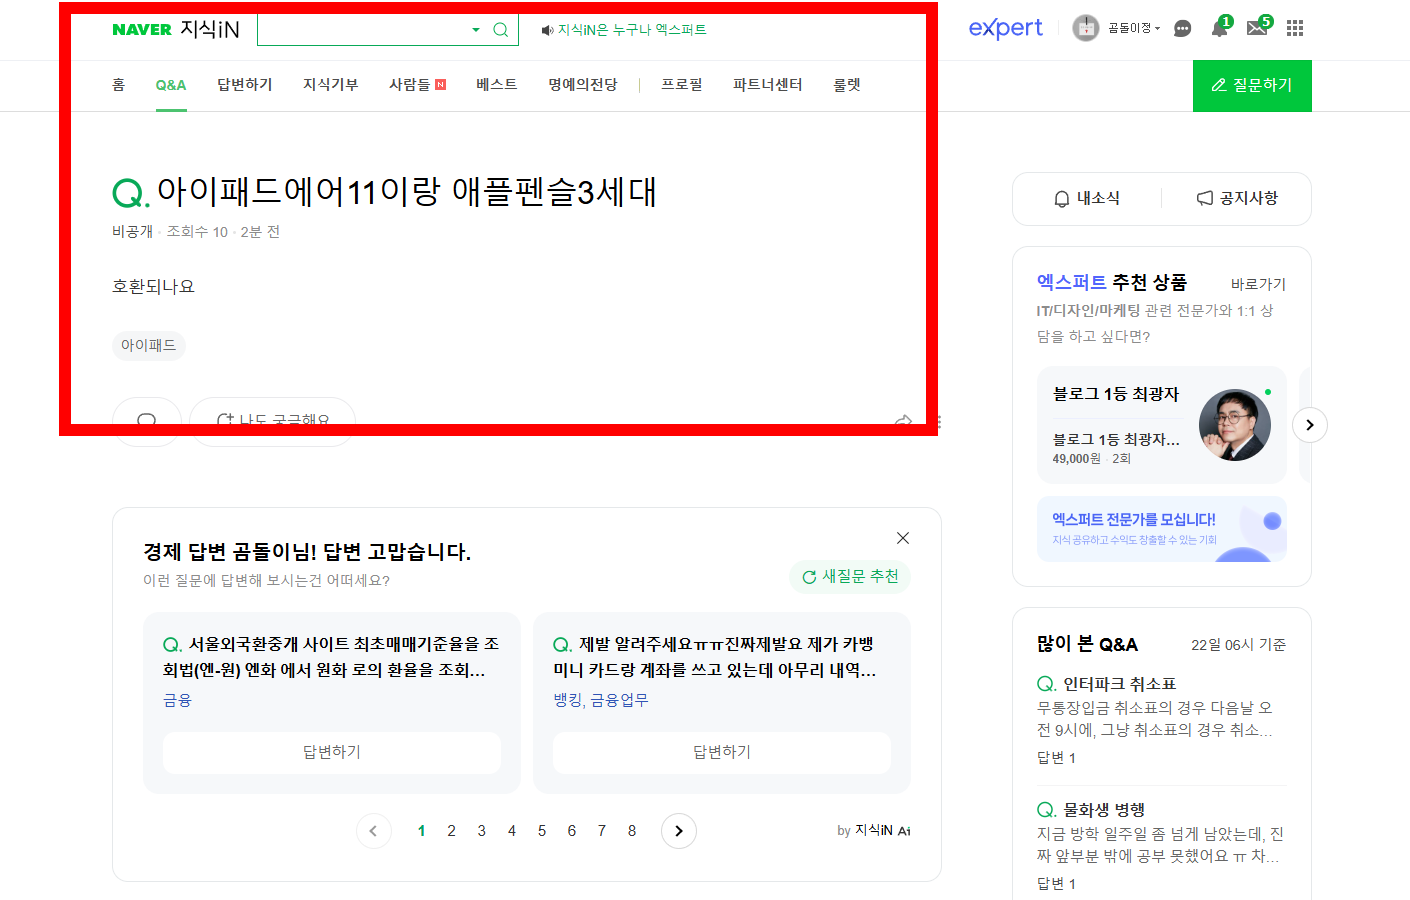Close the 답변 고맙습니다 recommendation panel
The image size is (1410, 900).
(903, 538)
